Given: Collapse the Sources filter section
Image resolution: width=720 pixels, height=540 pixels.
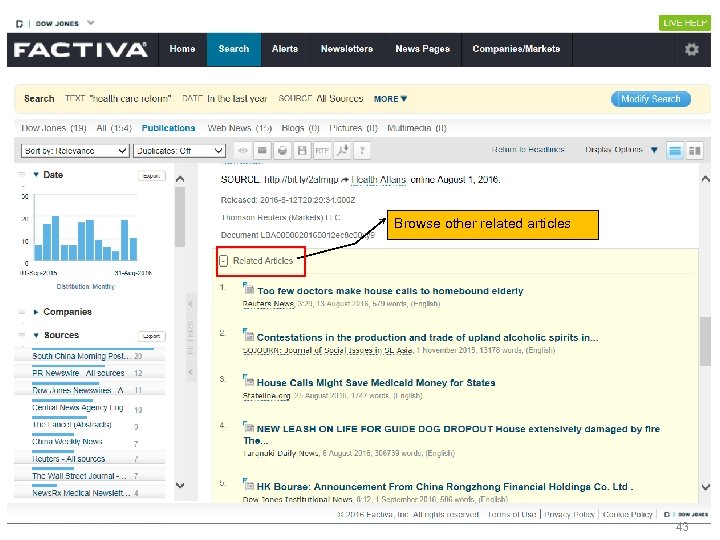Looking at the screenshot, I should pyautogui.click(x=36, y=335).
